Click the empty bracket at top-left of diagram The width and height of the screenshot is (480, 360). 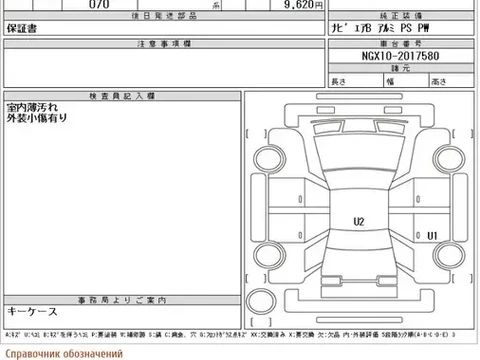coord(256,134)
